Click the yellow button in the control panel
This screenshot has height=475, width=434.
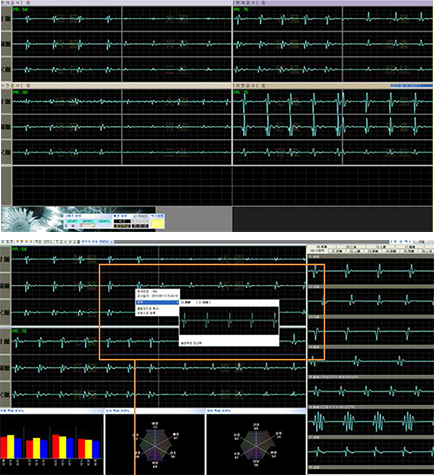tap(158, 223)
